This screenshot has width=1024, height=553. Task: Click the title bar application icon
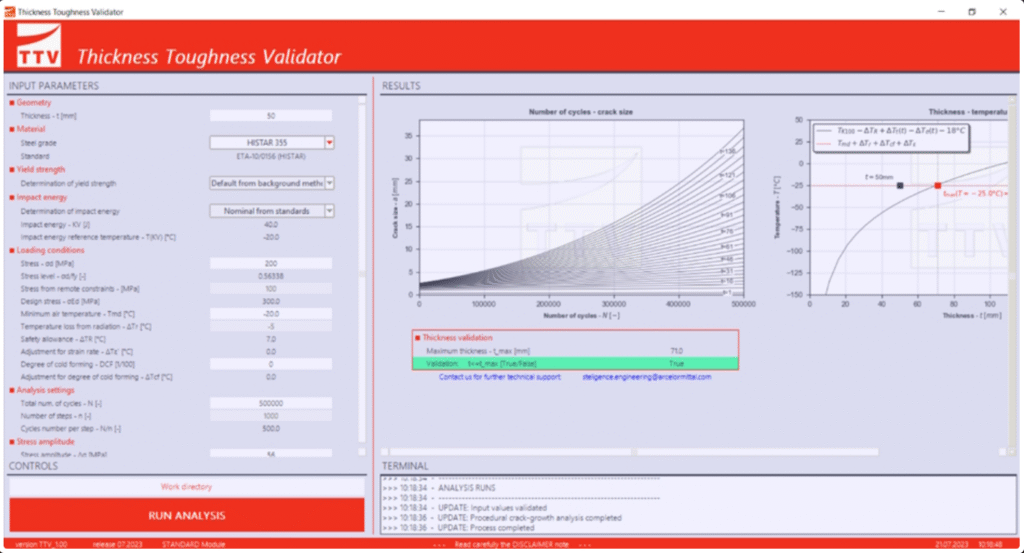(x=9, y=11)
